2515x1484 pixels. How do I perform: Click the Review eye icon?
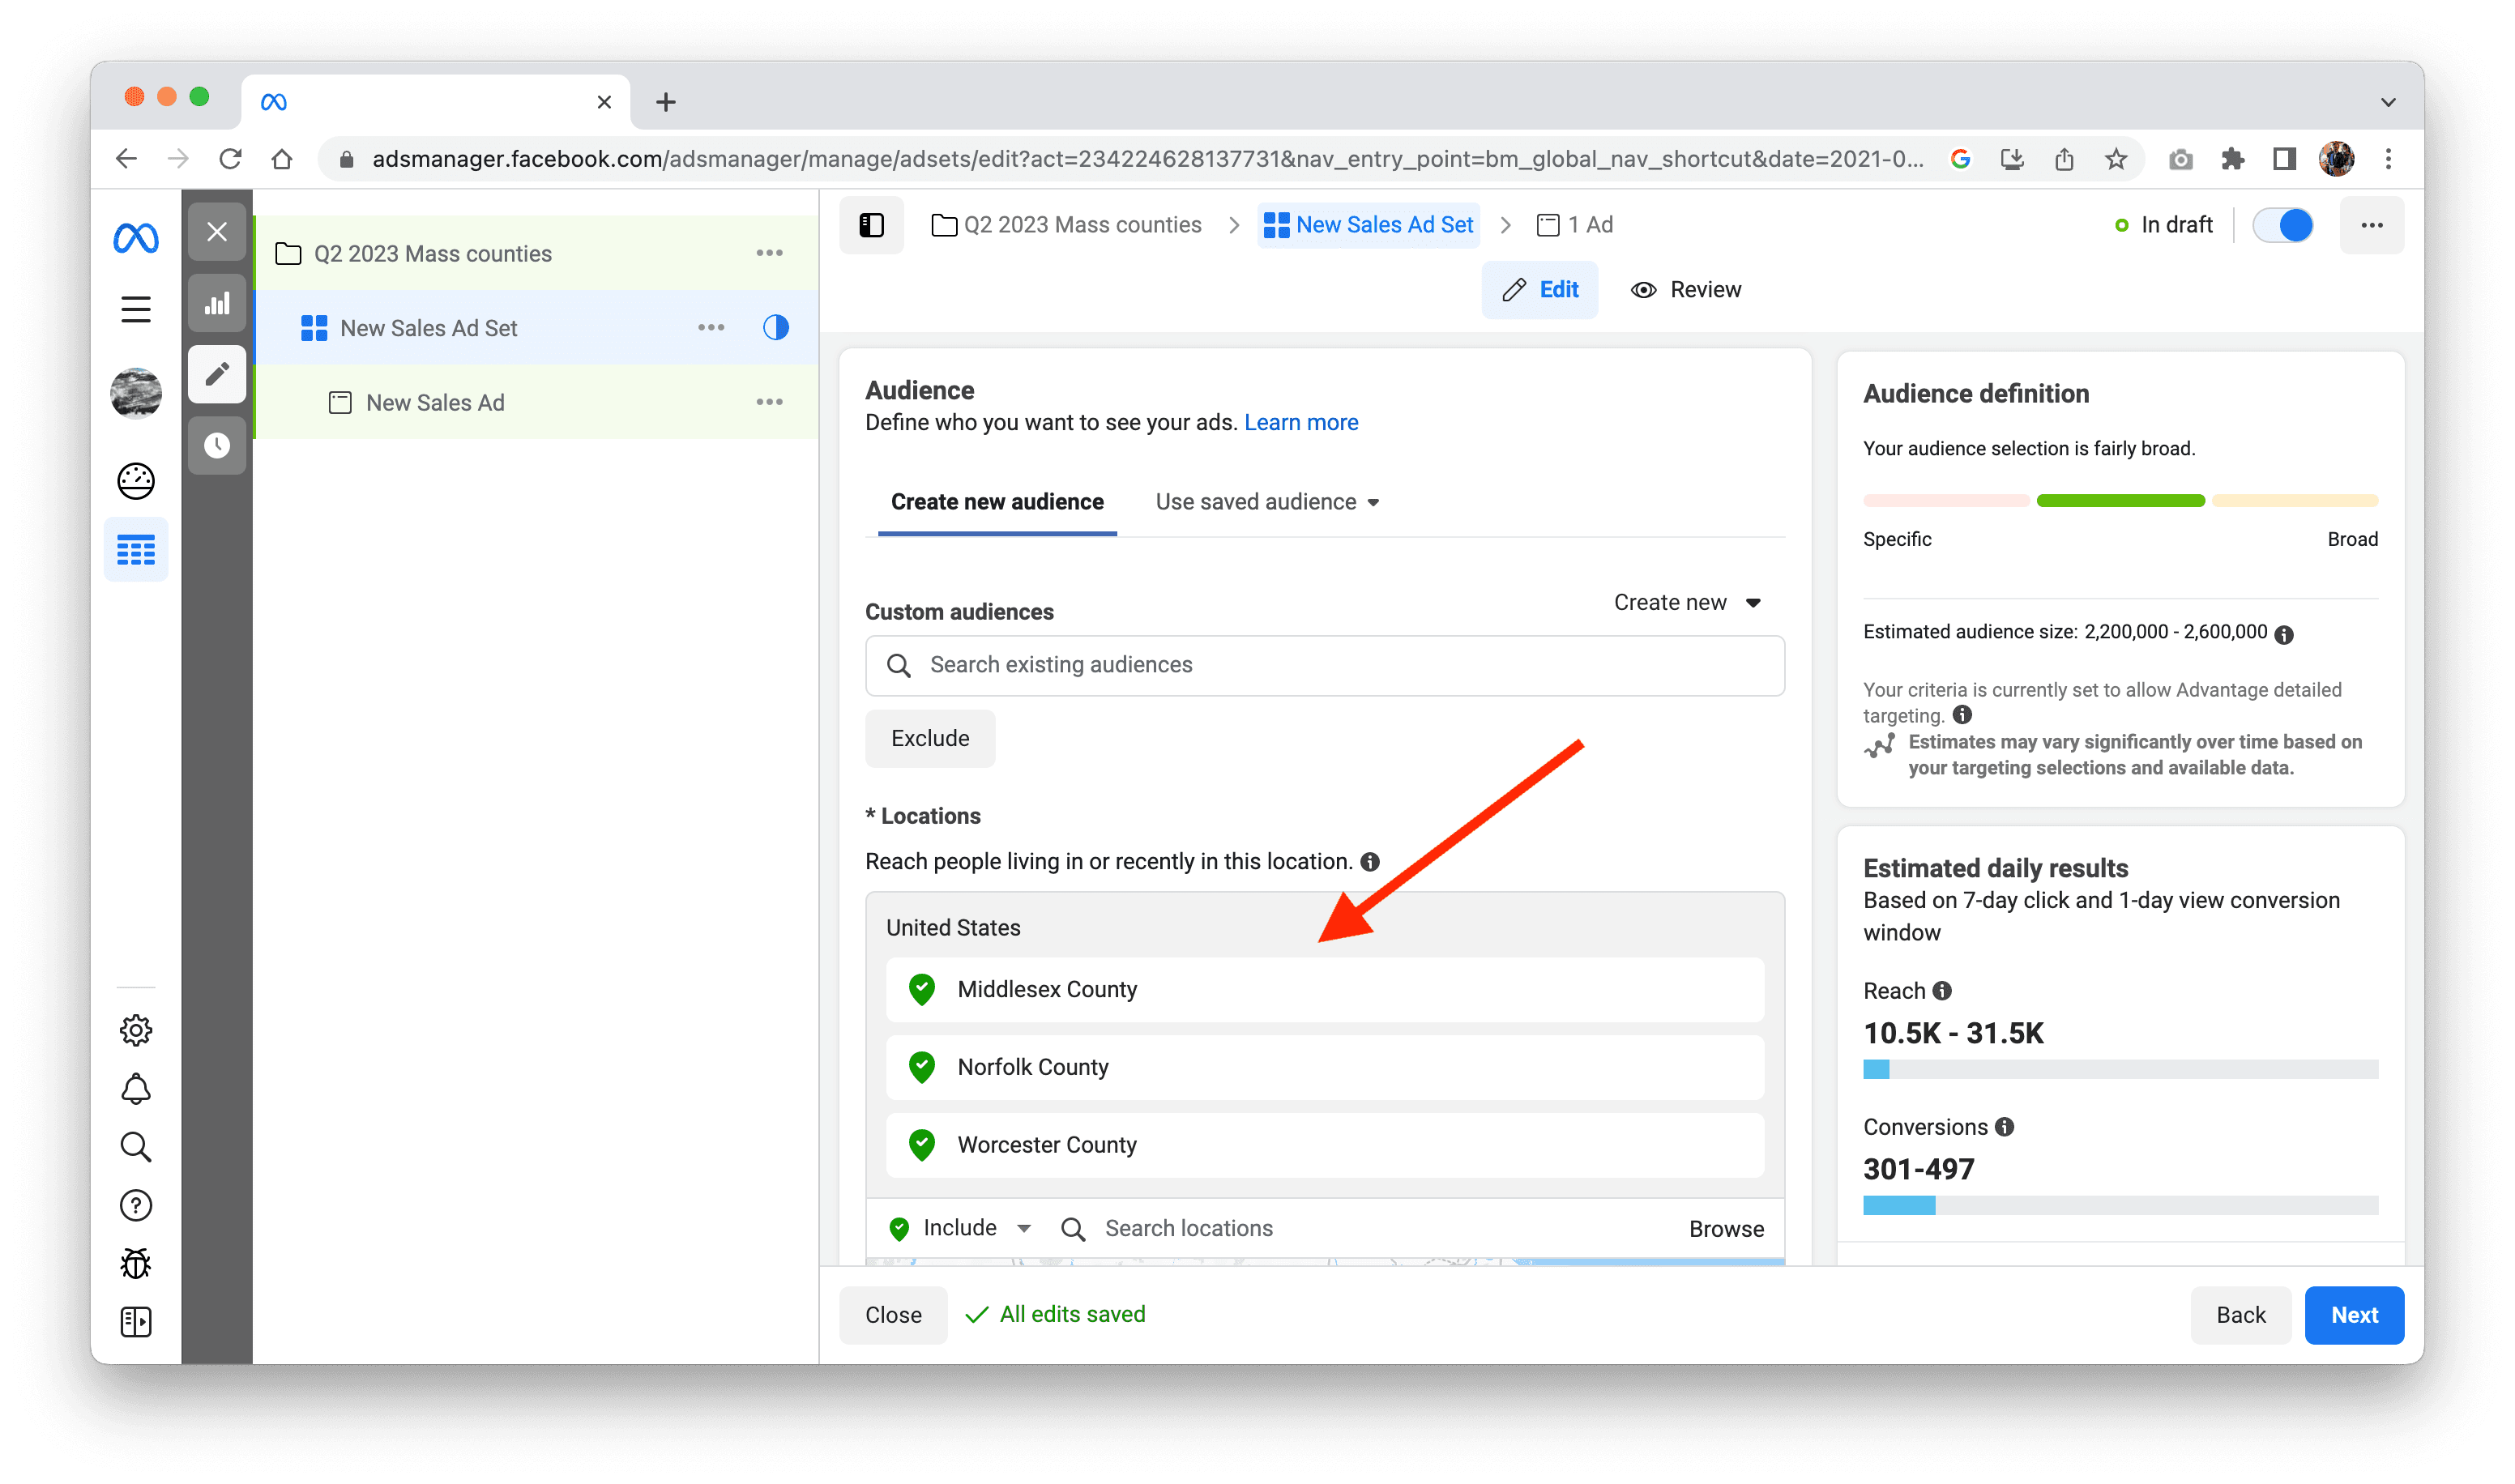click(x=1641, y=288)
